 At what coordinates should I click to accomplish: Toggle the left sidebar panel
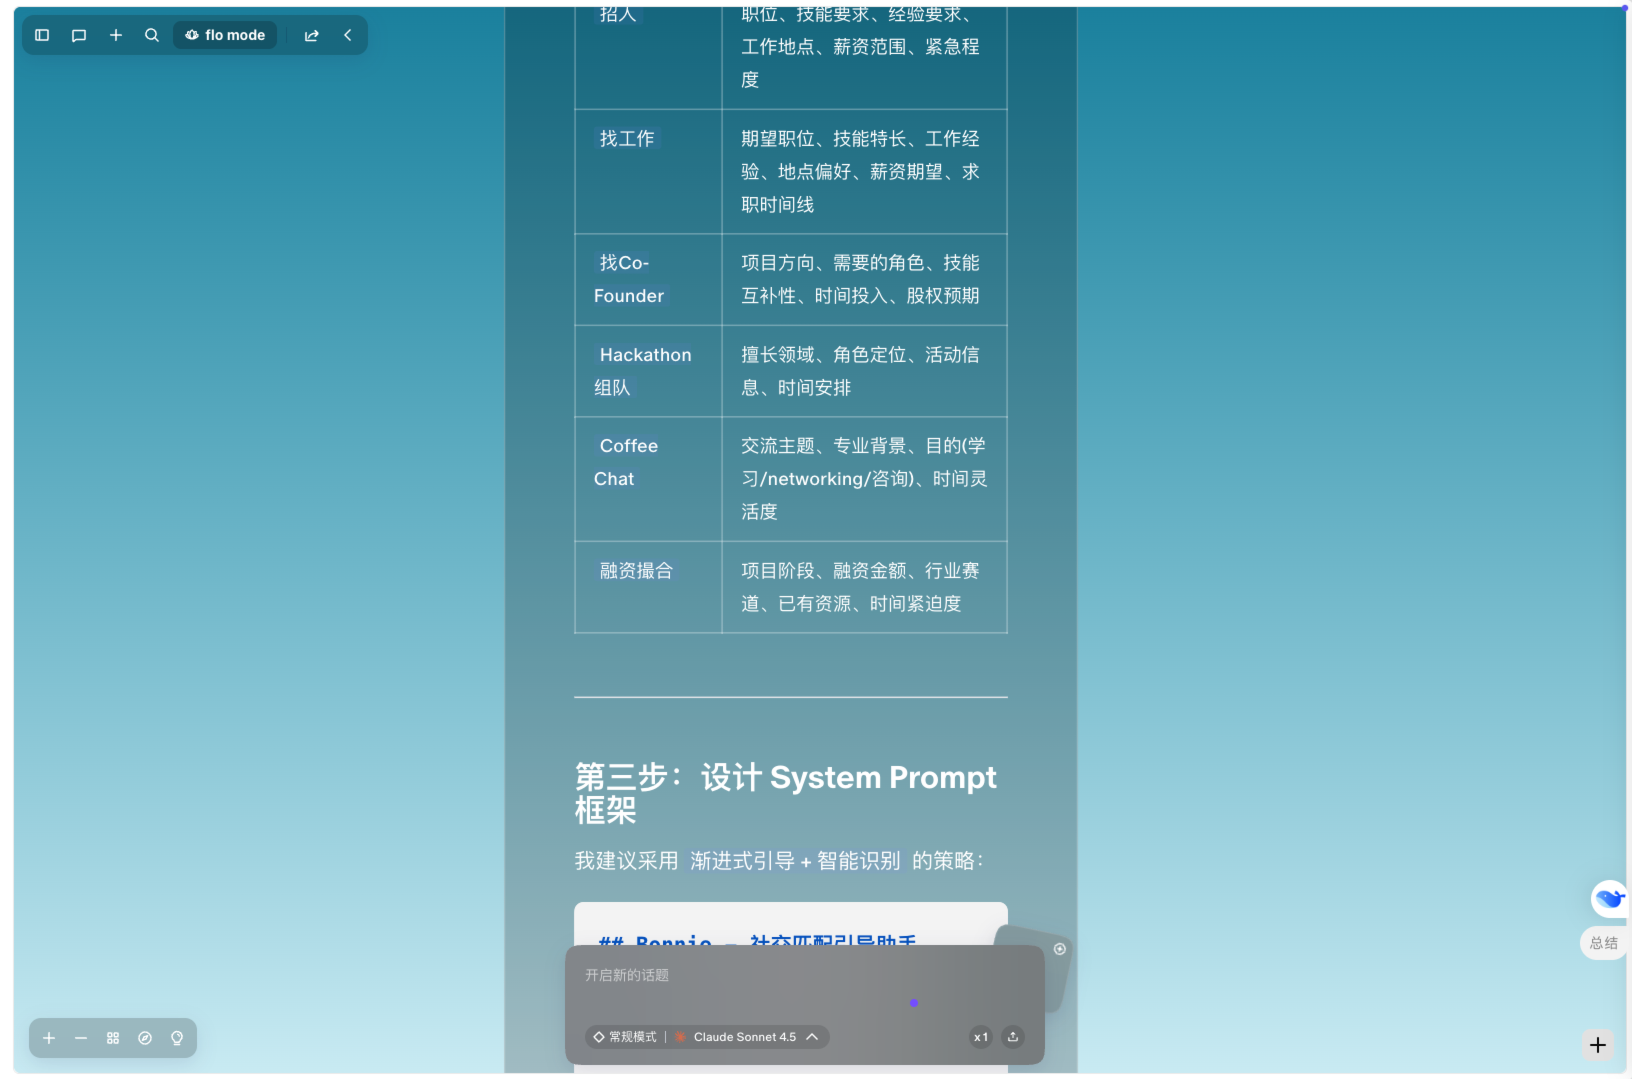42,35
